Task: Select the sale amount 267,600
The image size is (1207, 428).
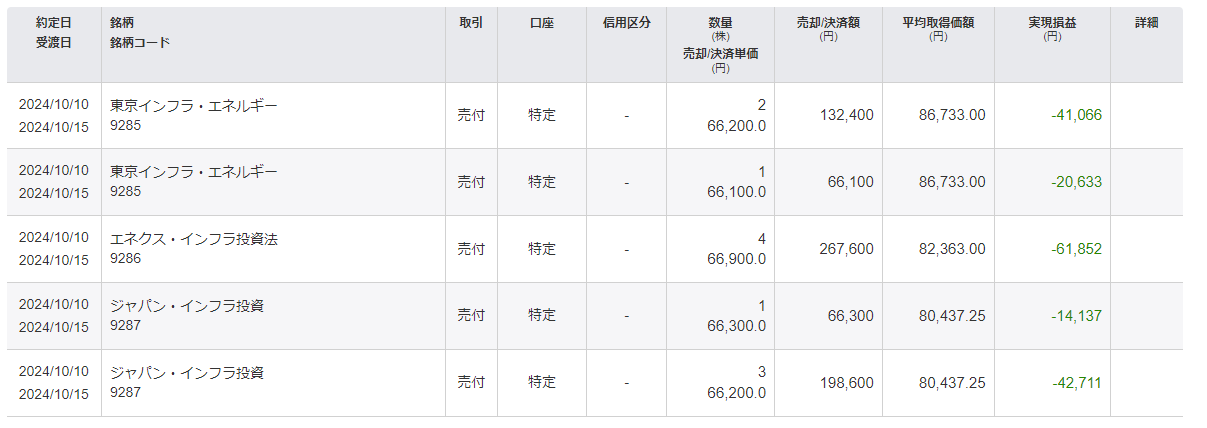Action: 845,249
